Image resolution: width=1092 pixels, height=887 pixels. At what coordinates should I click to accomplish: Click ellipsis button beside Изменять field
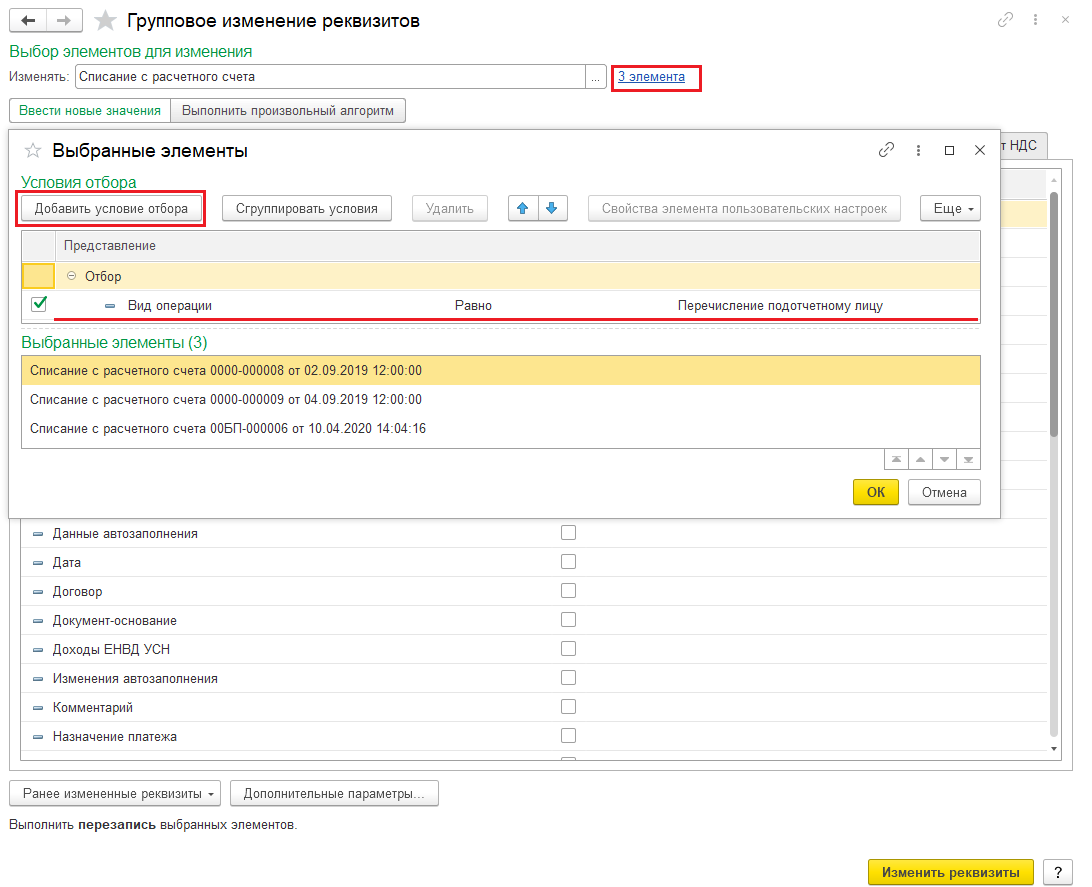(595, 77)
